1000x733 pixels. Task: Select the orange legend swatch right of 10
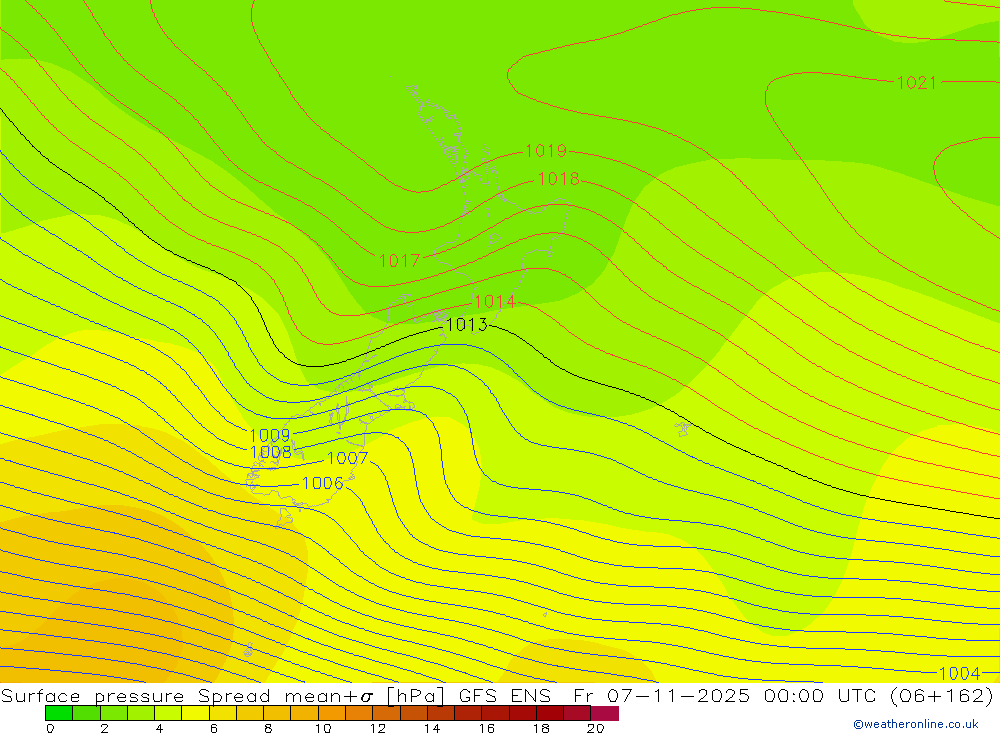pyautogui.click(x=332, y=713)
